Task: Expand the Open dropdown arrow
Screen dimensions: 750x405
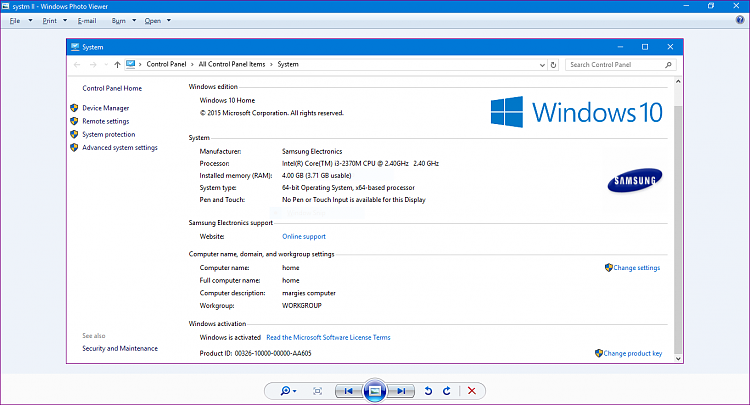Action: click(x=169, y=21)
